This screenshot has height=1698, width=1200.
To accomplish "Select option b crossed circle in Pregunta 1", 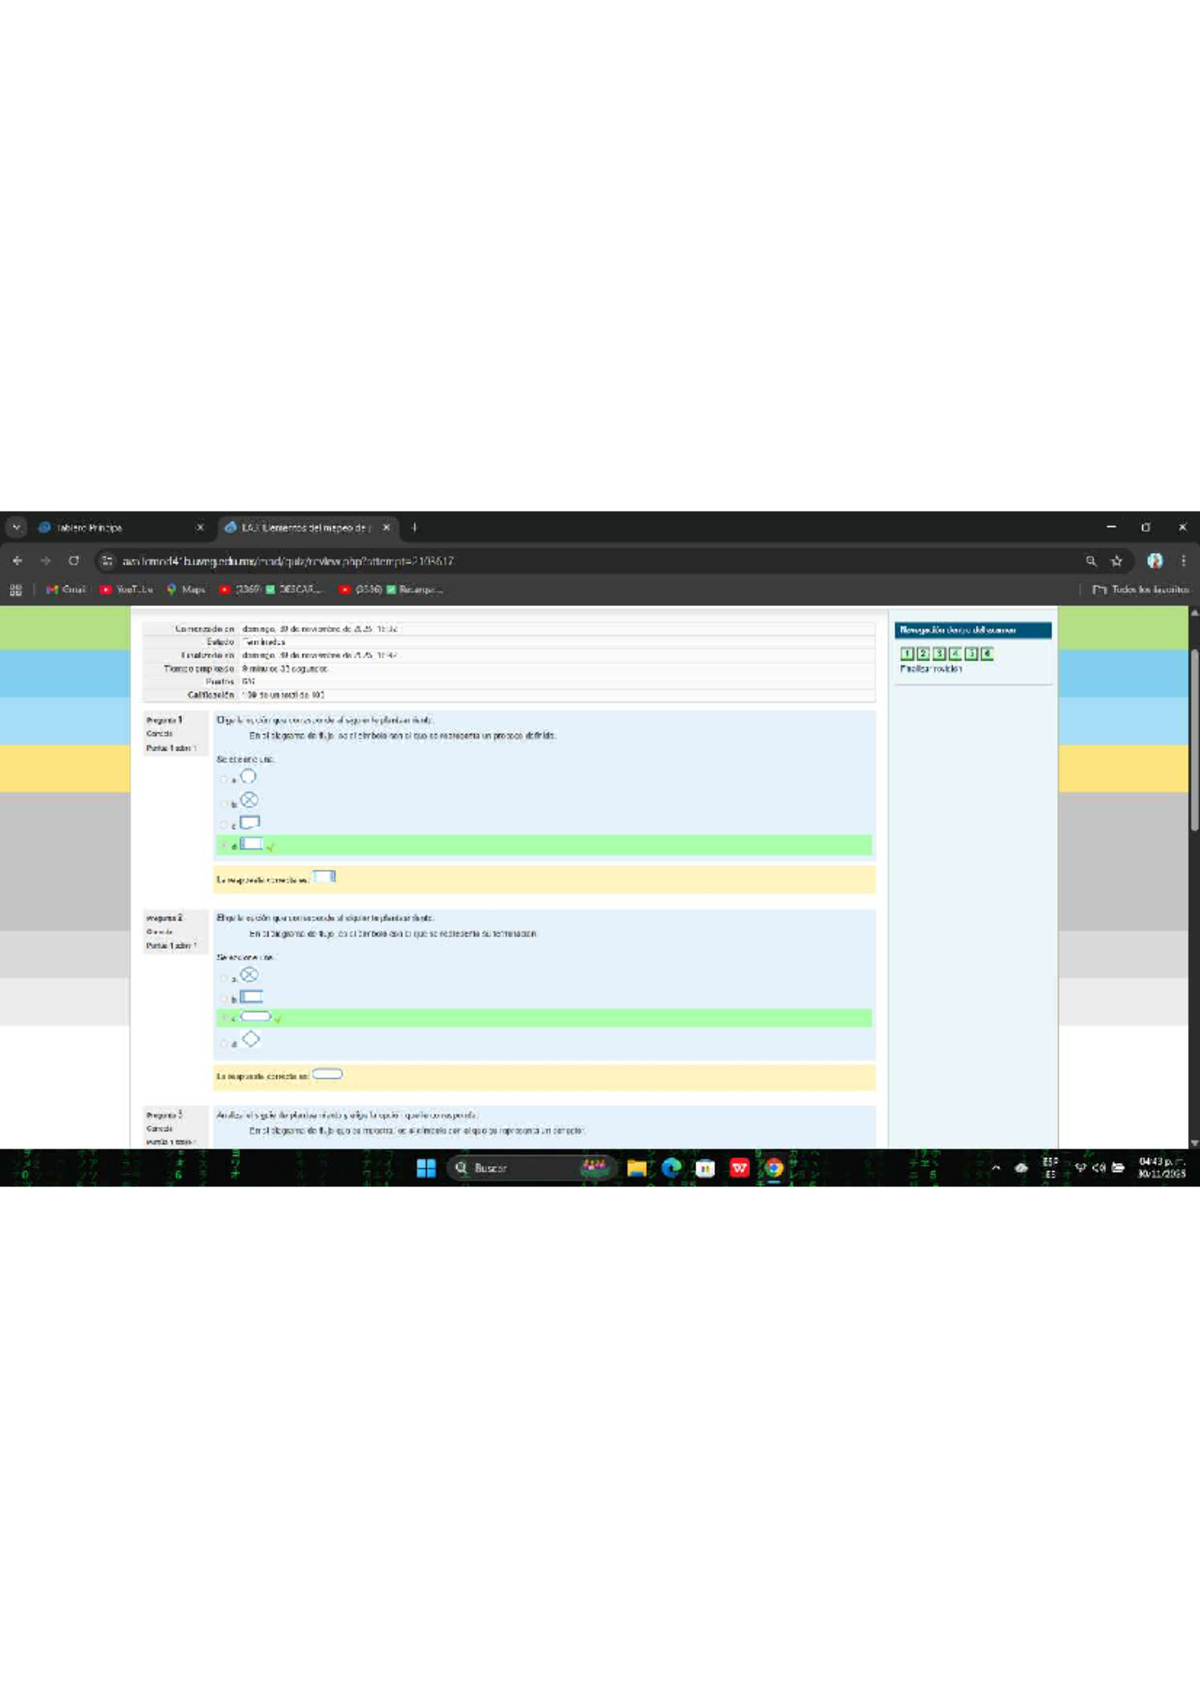I will tap(224, 802).
